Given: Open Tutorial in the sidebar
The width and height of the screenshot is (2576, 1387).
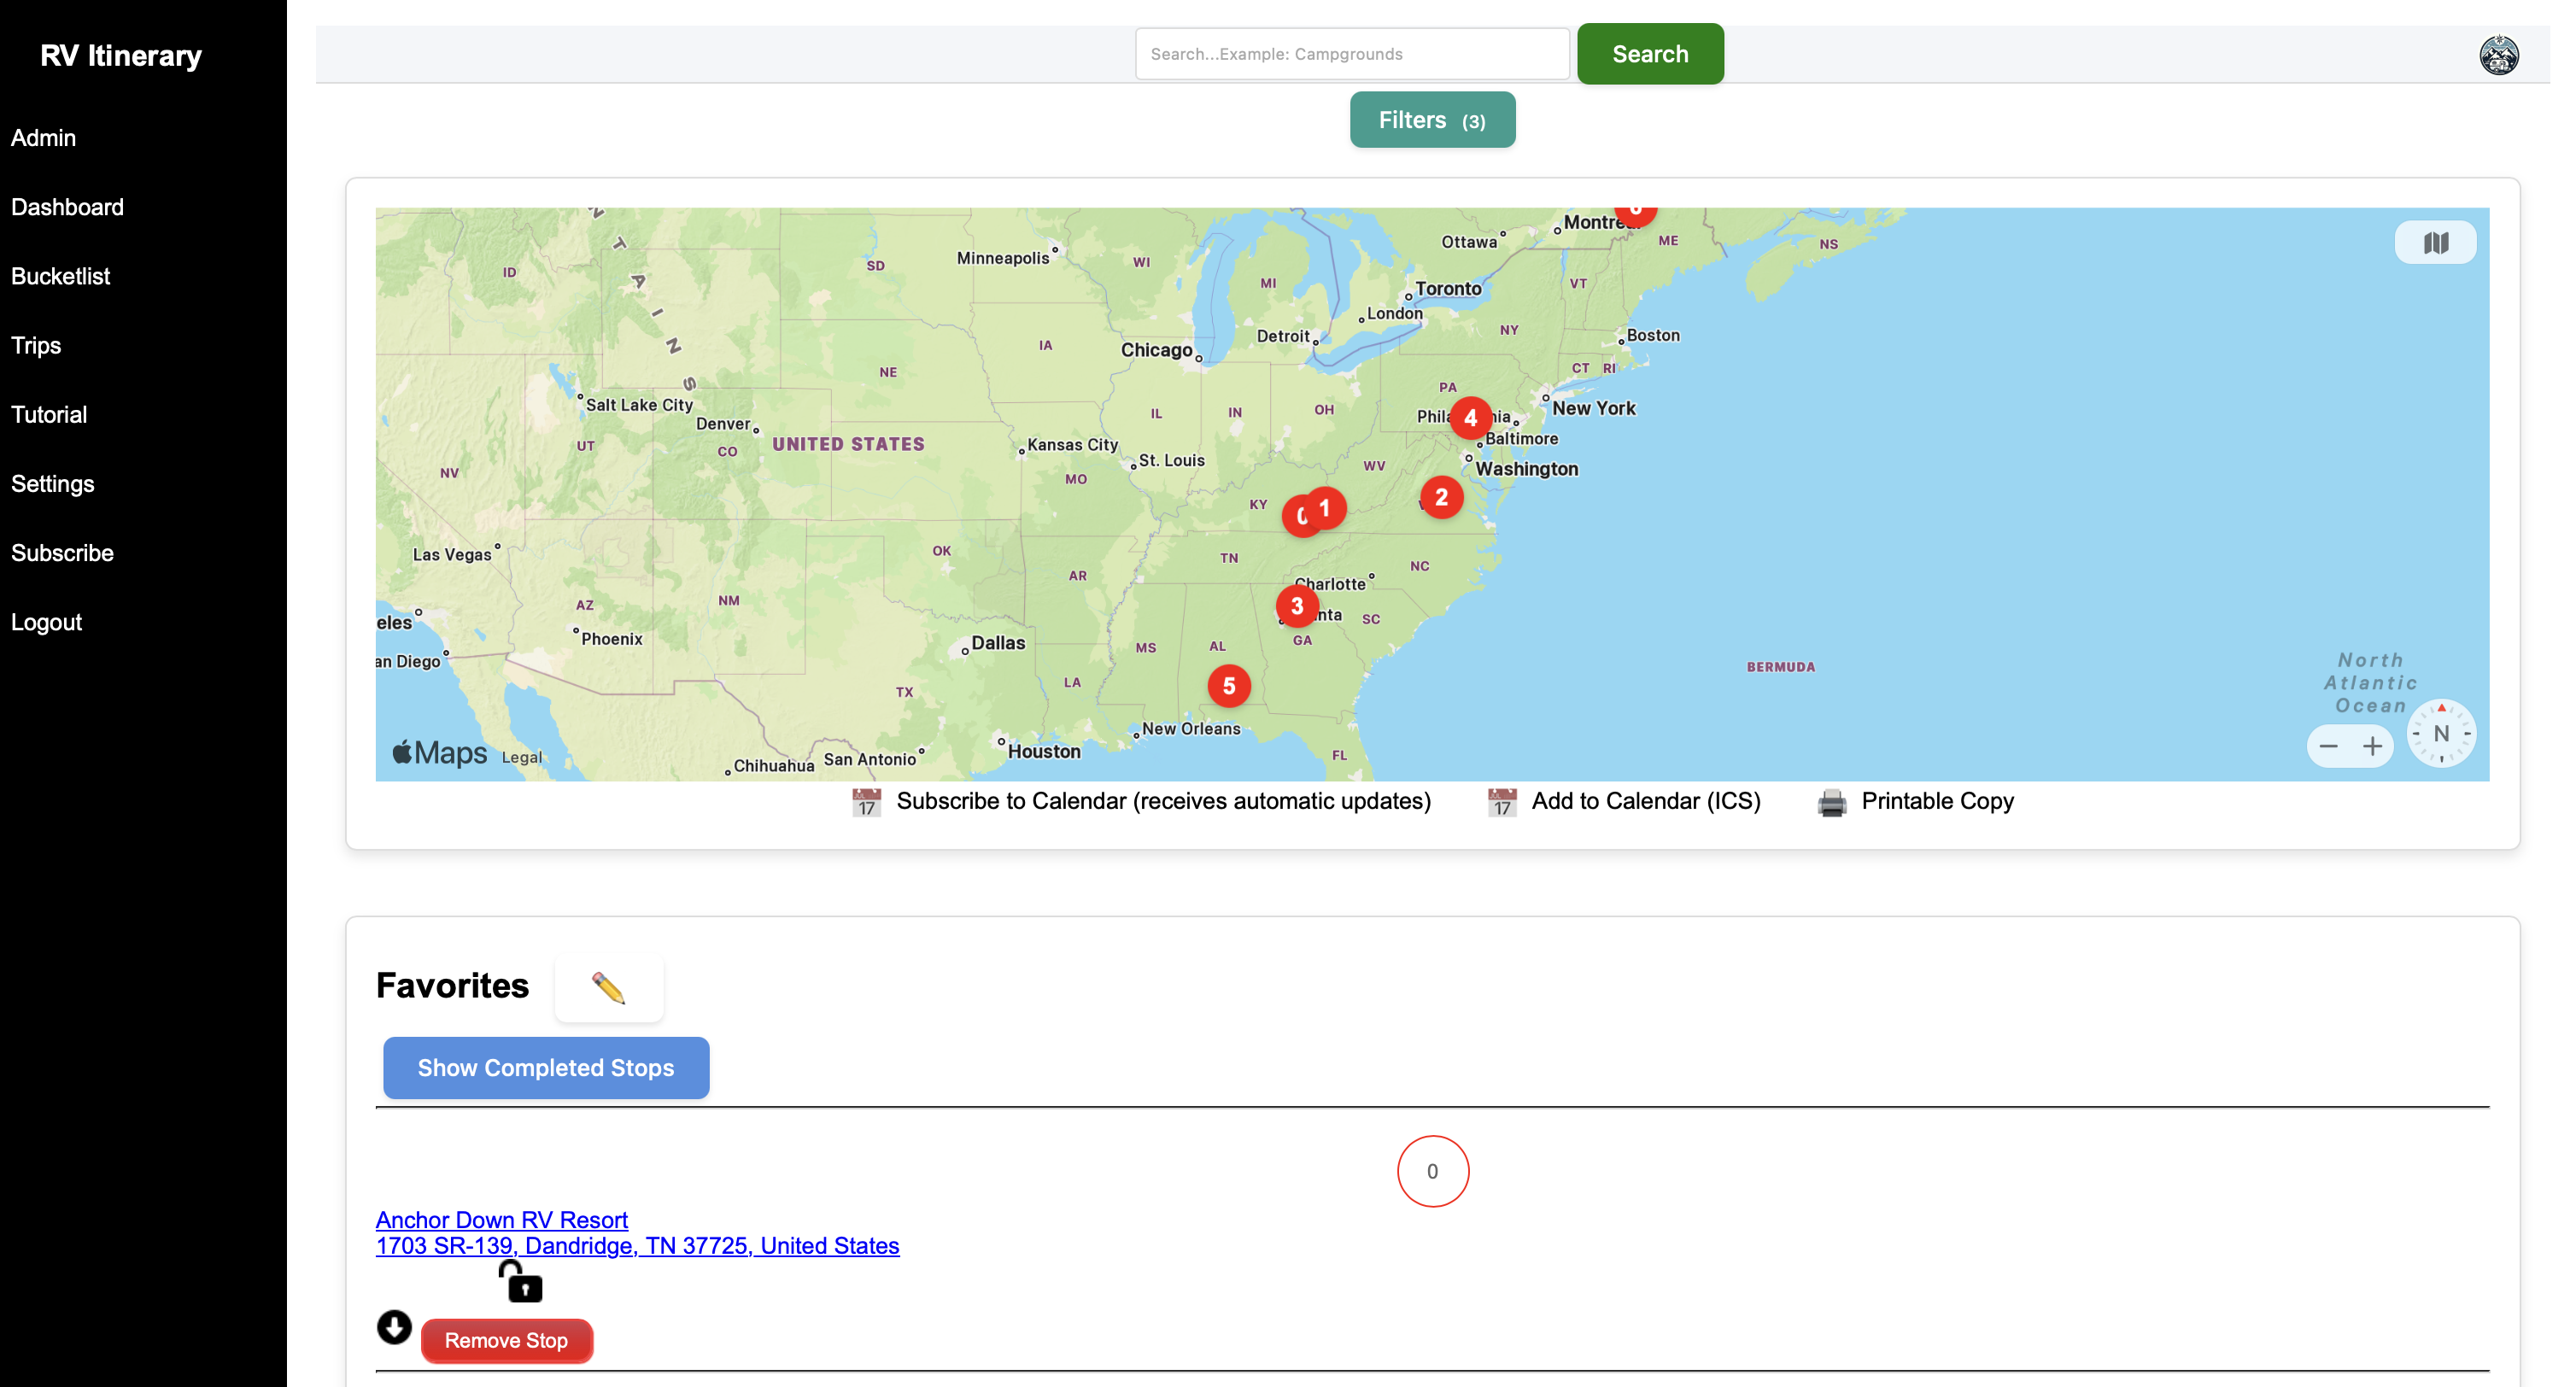Looking at the screenshot, I should tap(49, 414).
